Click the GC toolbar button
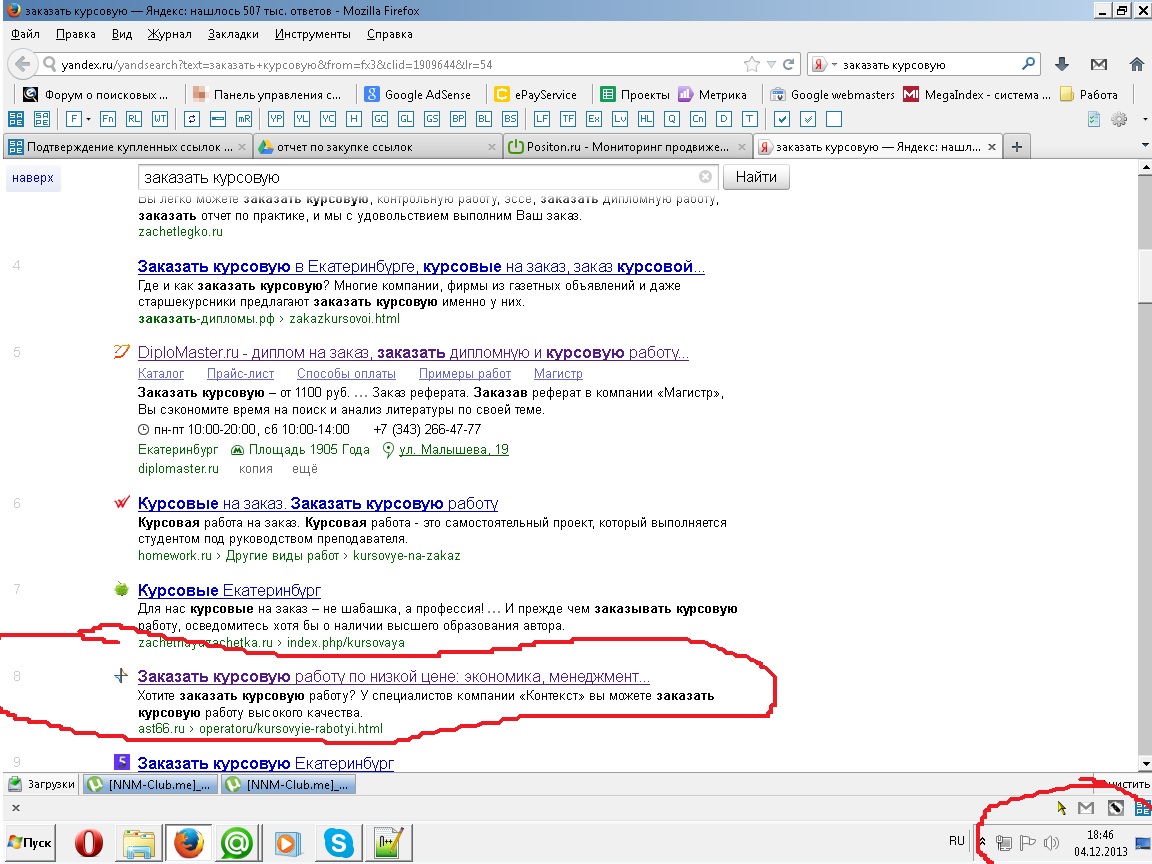This screenshot has width=1152, height=864. 380,119
